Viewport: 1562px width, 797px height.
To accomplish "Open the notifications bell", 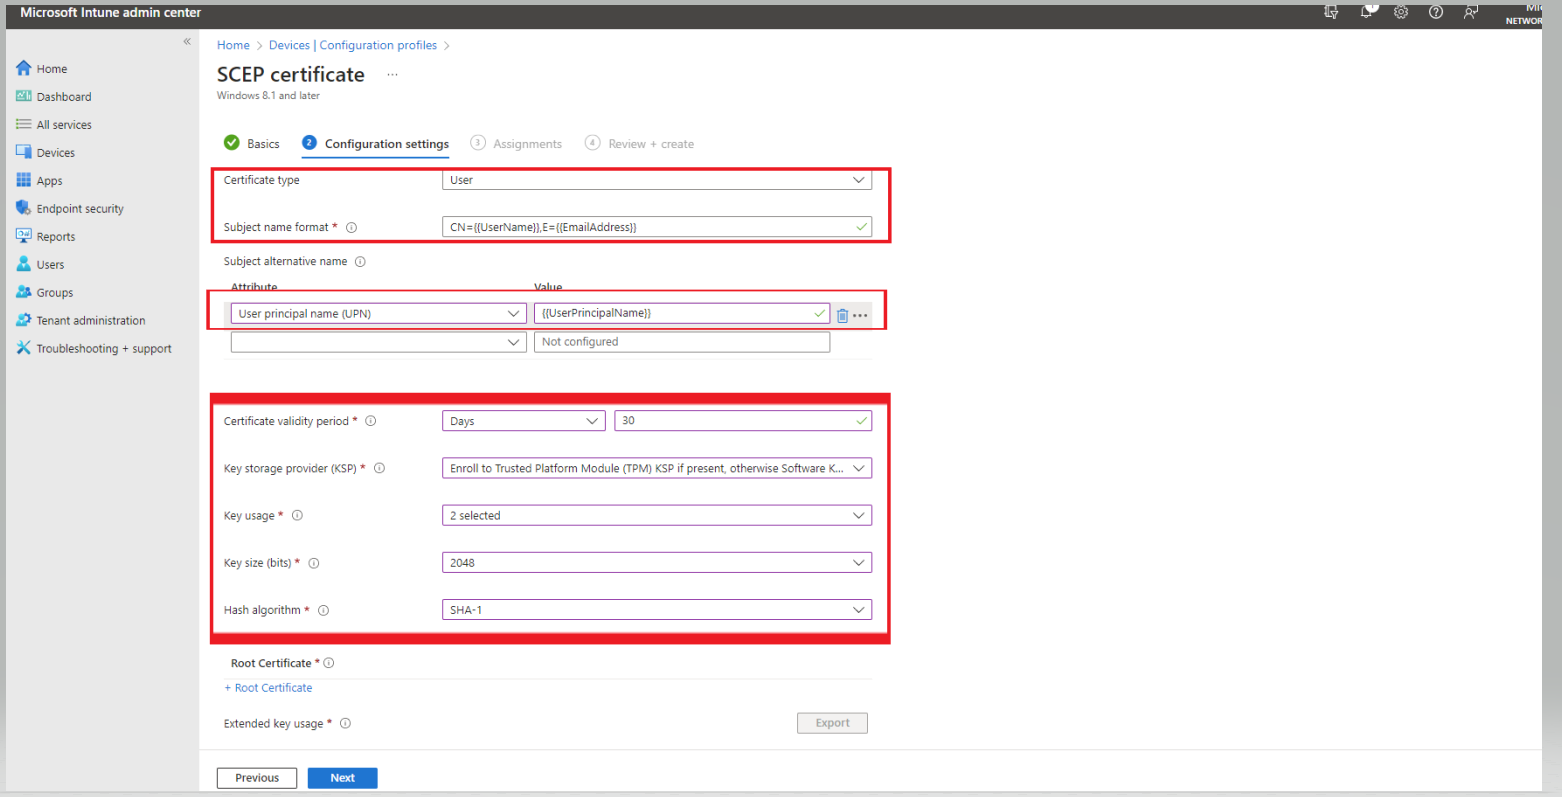I will [x=1366, y=13].
